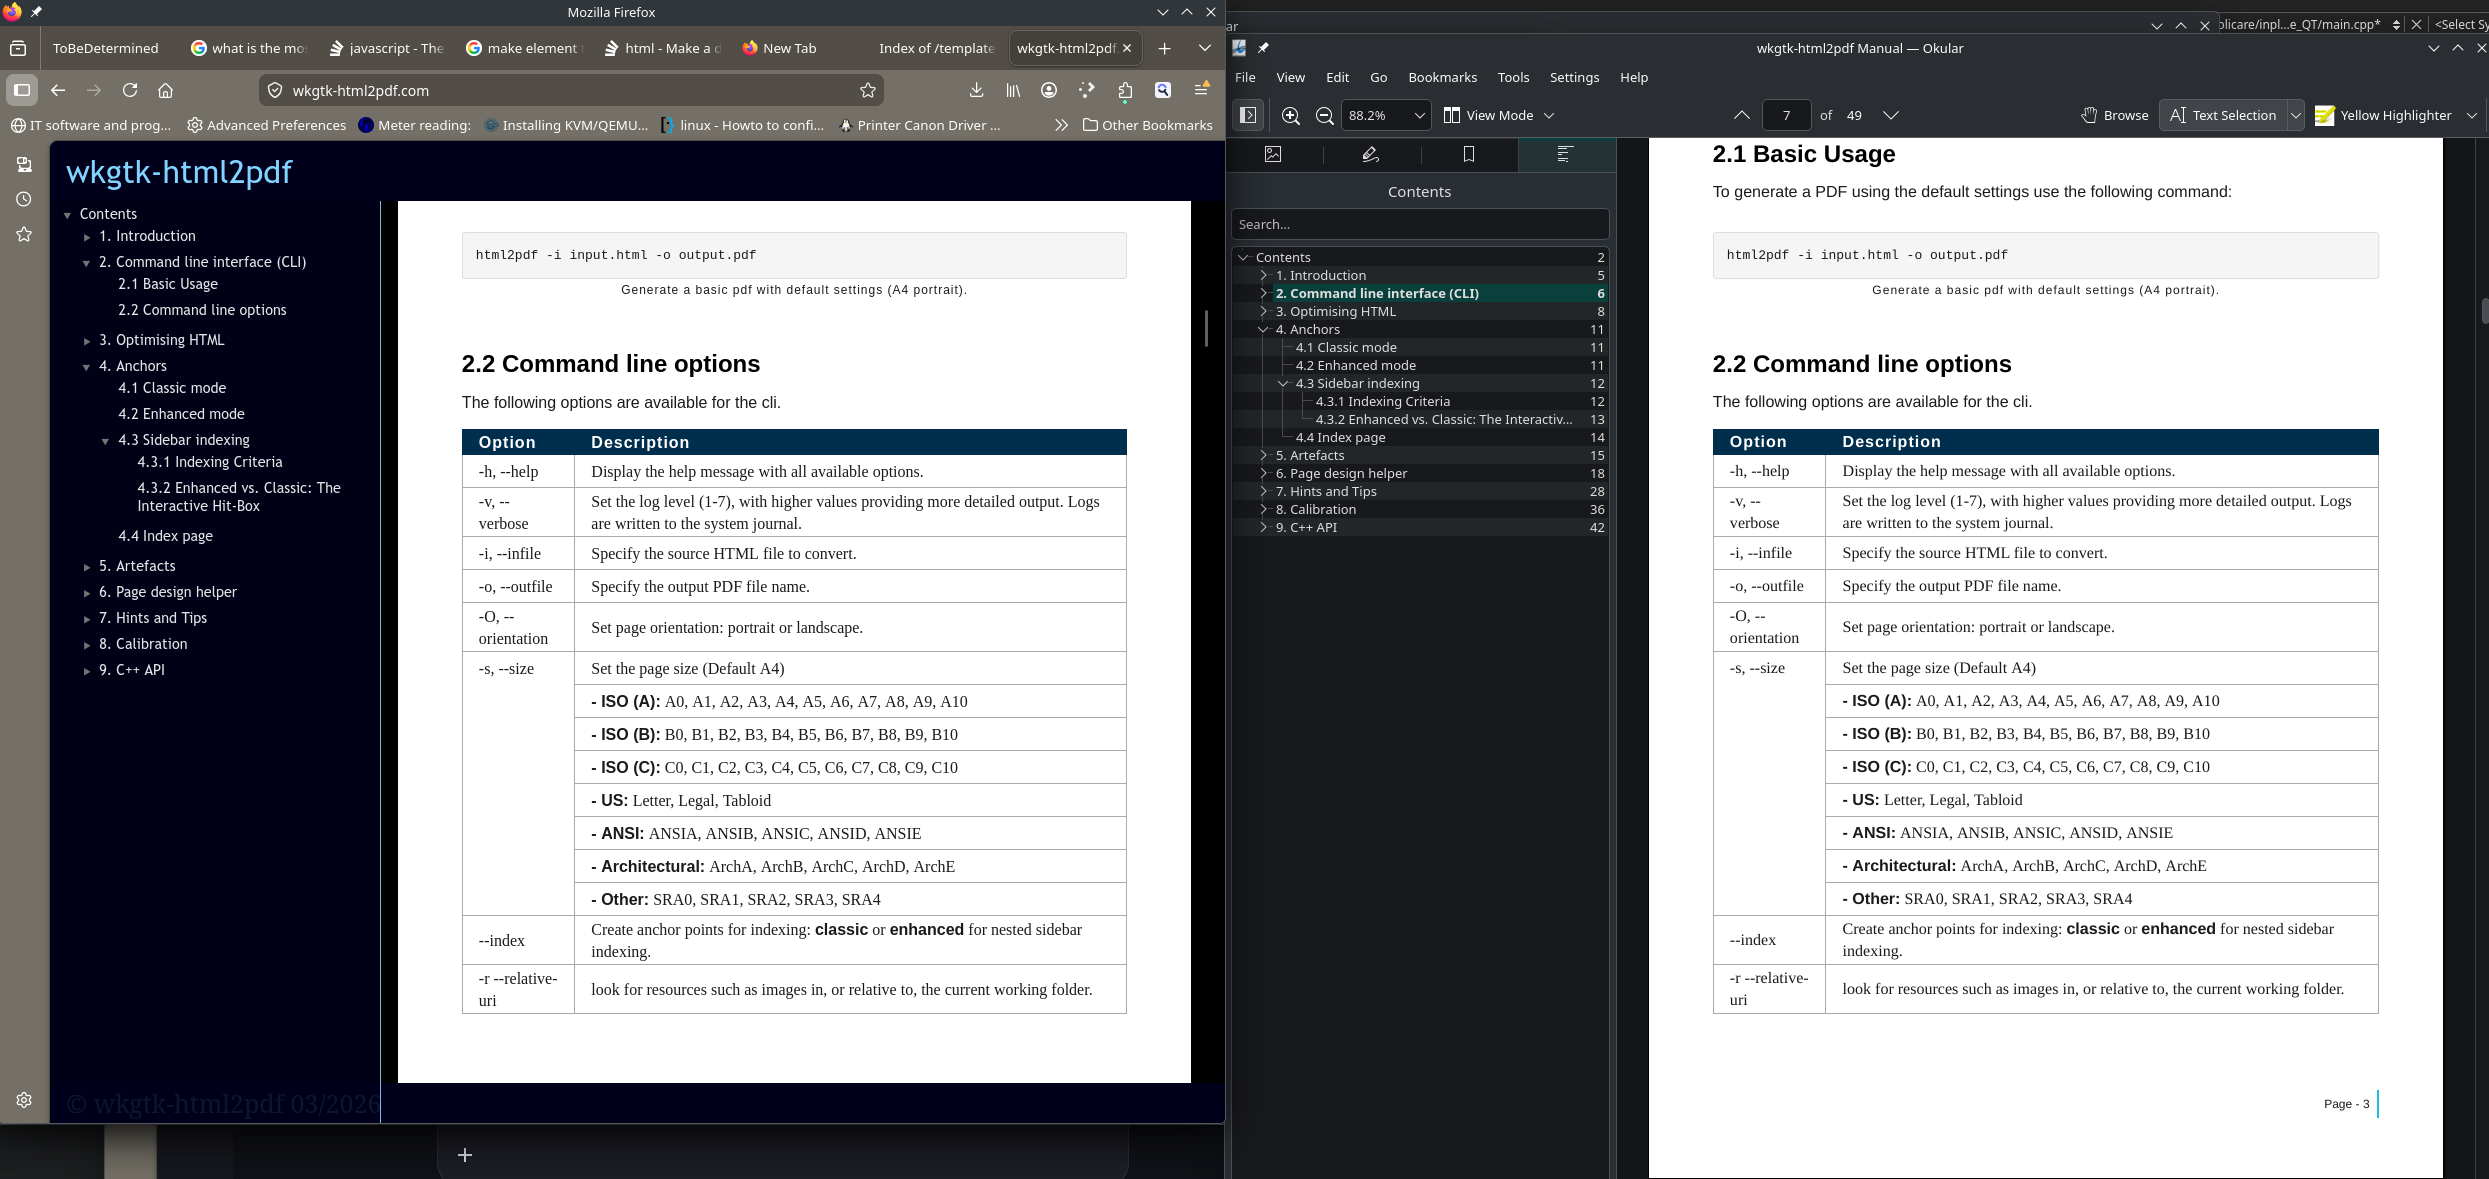Screen dimensions: 2489x1179
Task: Show Okular contents panel tab
Action: (1566, 154)
